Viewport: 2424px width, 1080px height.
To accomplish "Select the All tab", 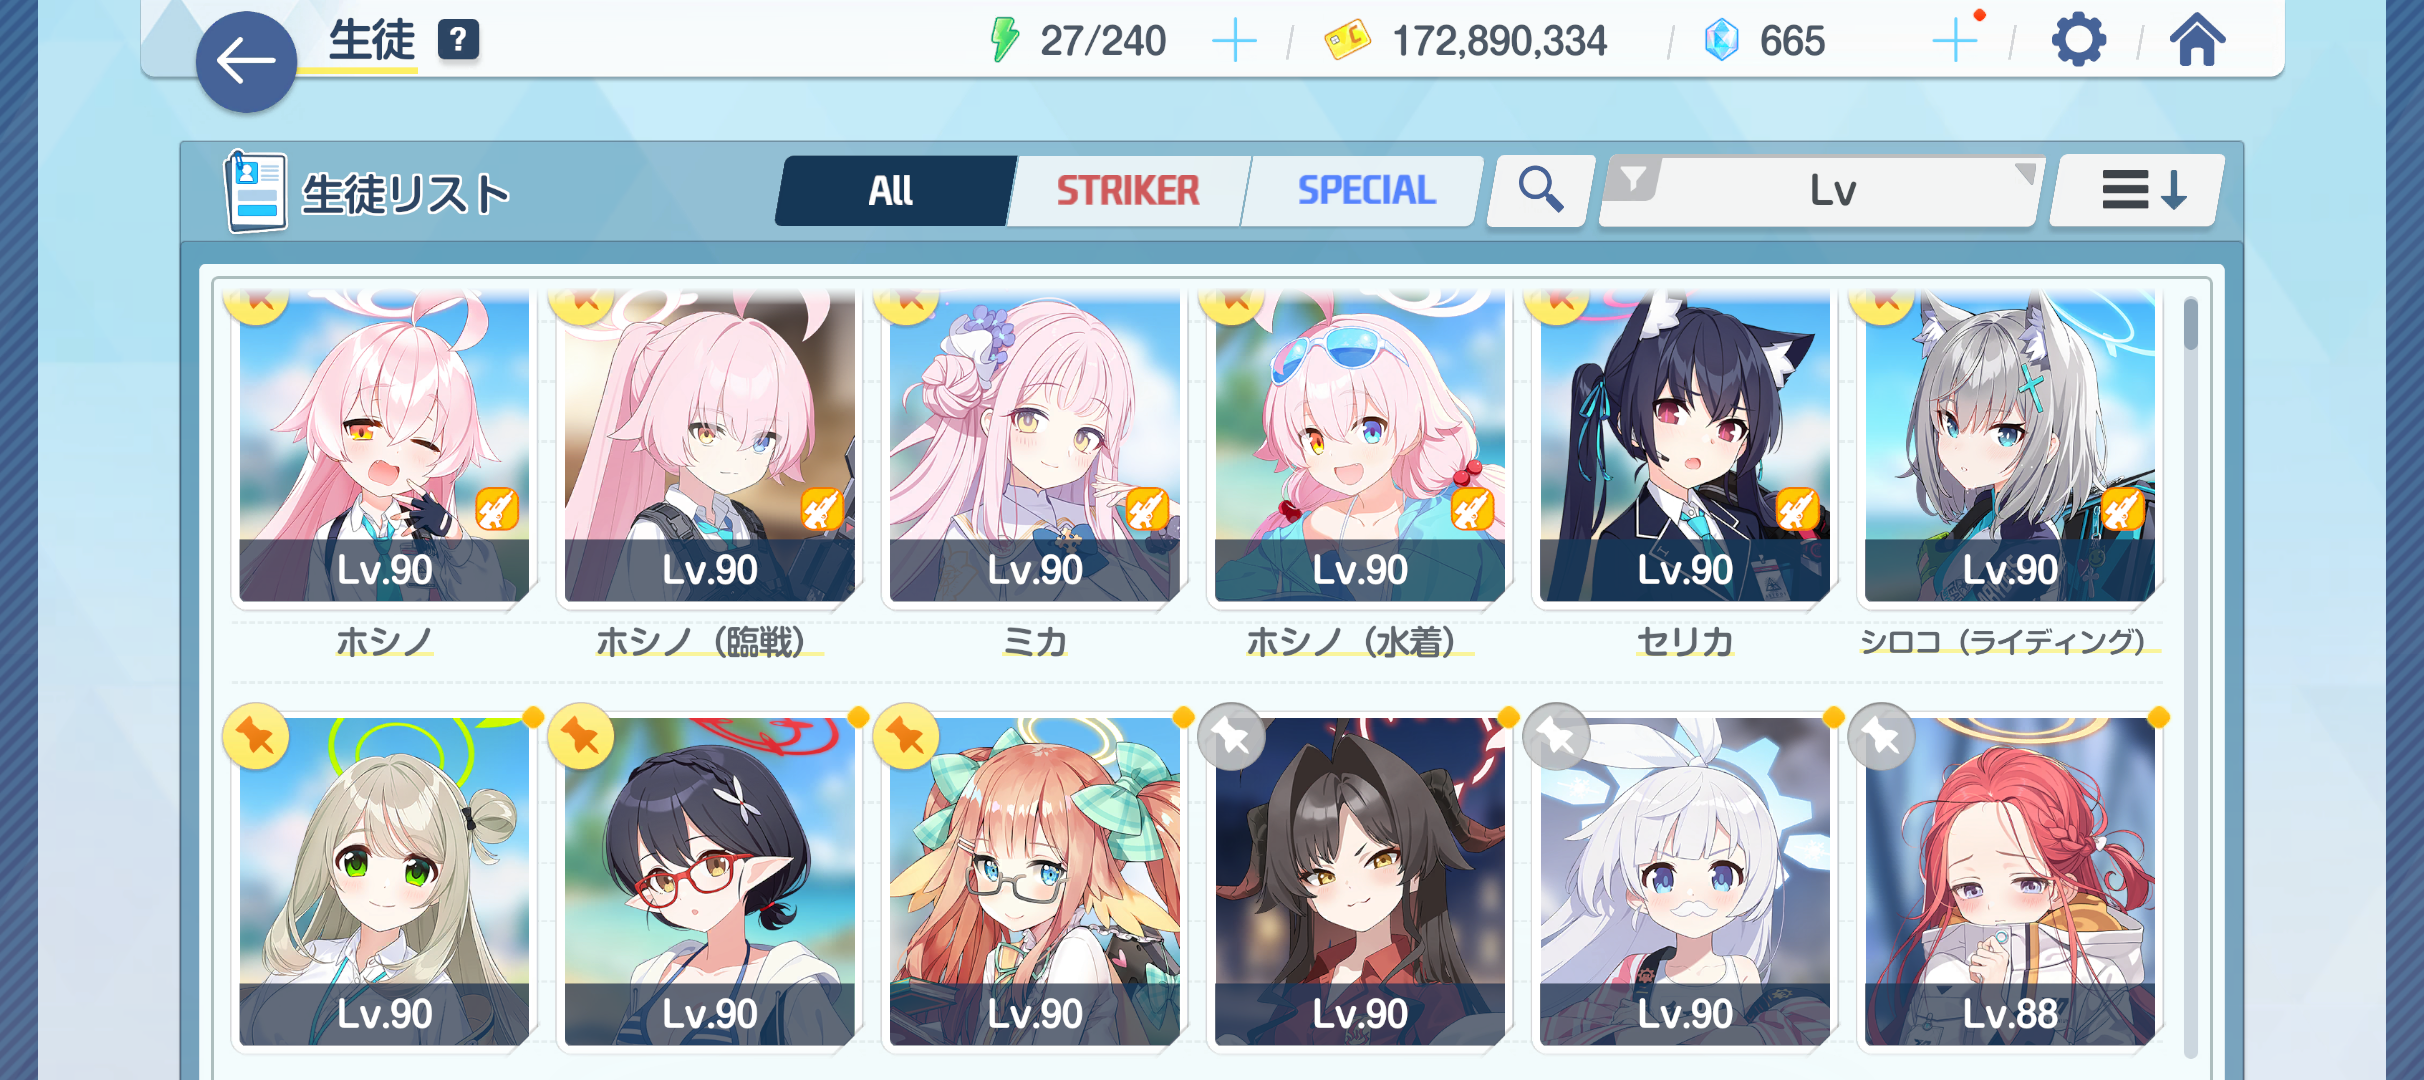I will (x=893, y=190).
